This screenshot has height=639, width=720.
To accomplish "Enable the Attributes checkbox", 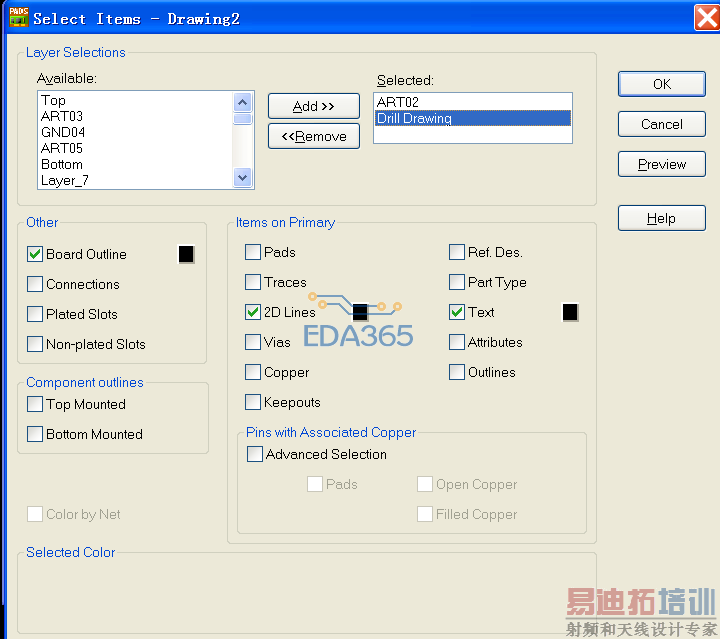I will tap(457, 342).
